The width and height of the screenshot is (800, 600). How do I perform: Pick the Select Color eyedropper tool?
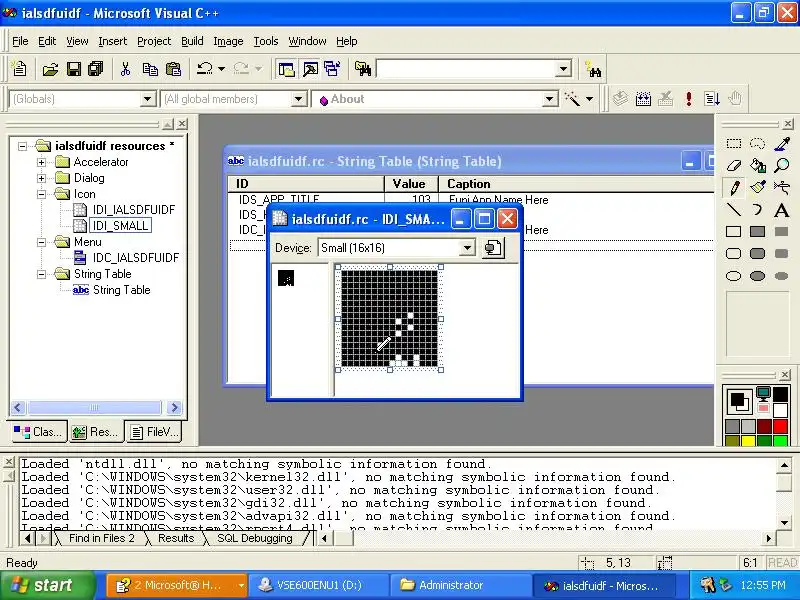click(x=782, y=143)
